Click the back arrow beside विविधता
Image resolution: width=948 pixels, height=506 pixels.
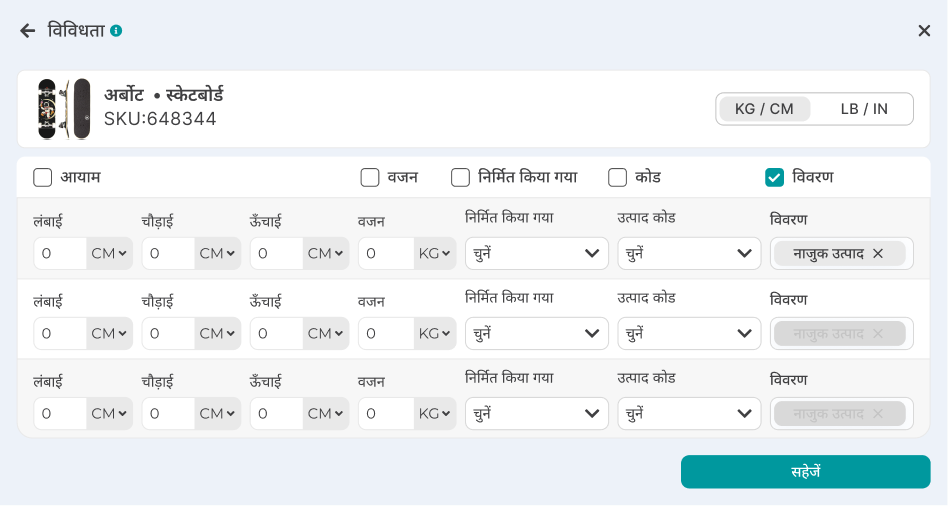[27, 31]
